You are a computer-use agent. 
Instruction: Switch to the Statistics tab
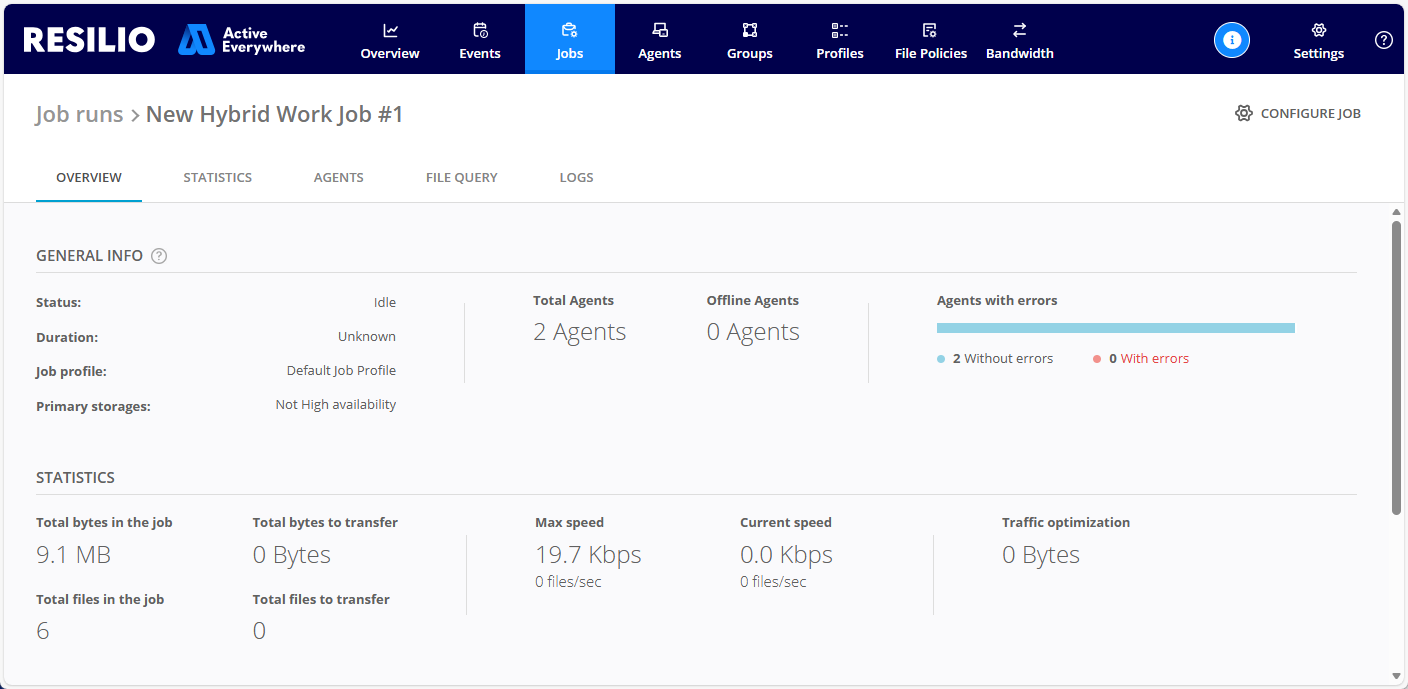tap(217, 177)
